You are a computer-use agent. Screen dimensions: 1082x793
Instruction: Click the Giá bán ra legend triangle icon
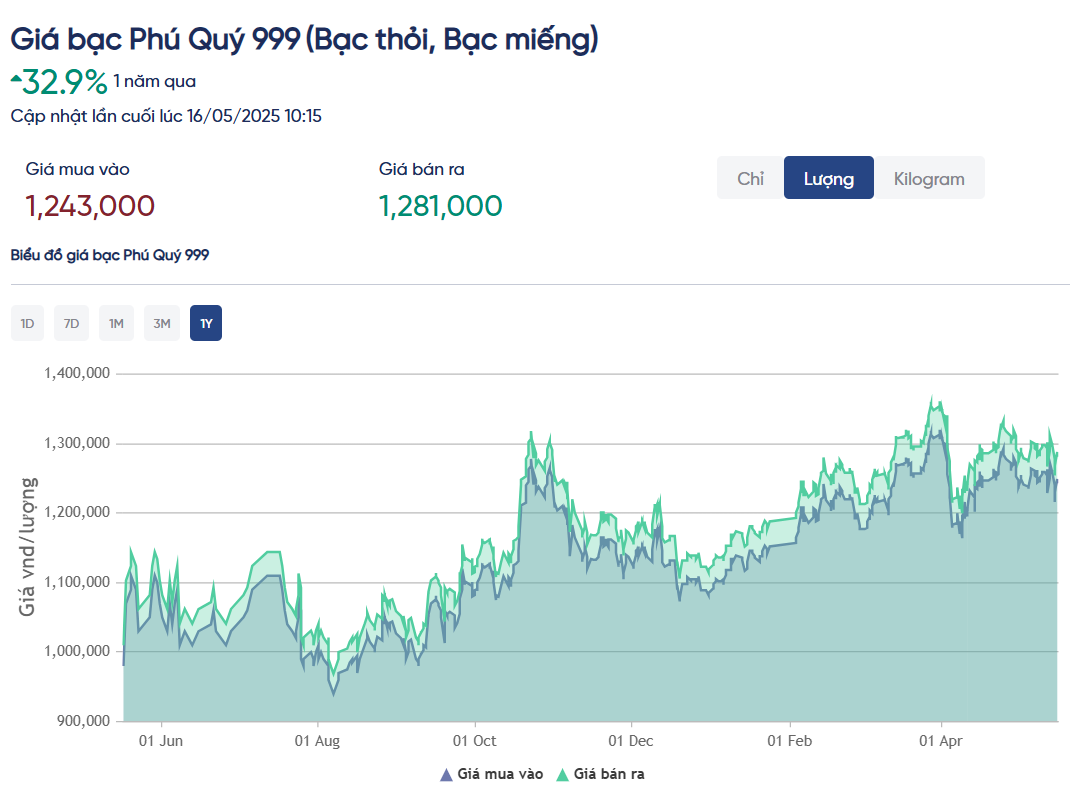click(562, 774)
